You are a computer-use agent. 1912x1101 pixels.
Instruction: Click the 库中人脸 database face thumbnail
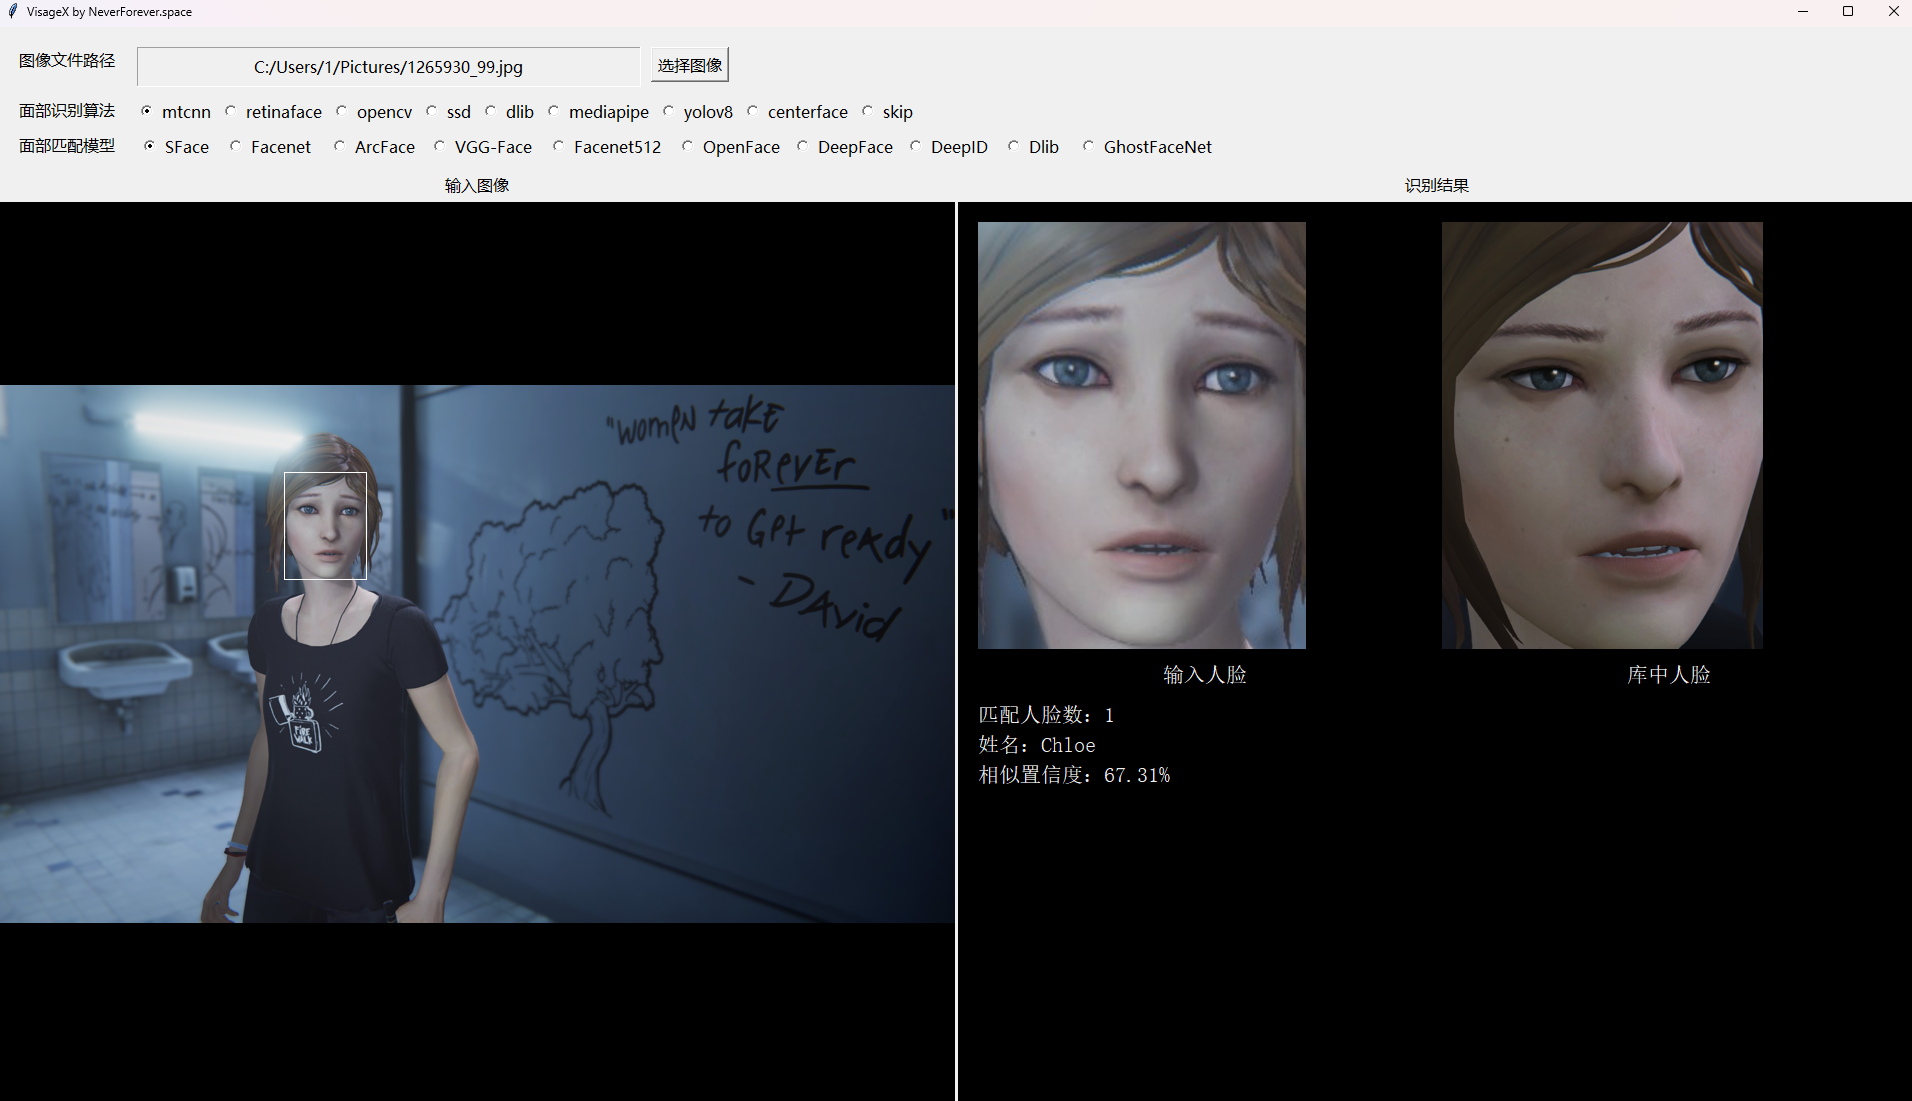1602,435
